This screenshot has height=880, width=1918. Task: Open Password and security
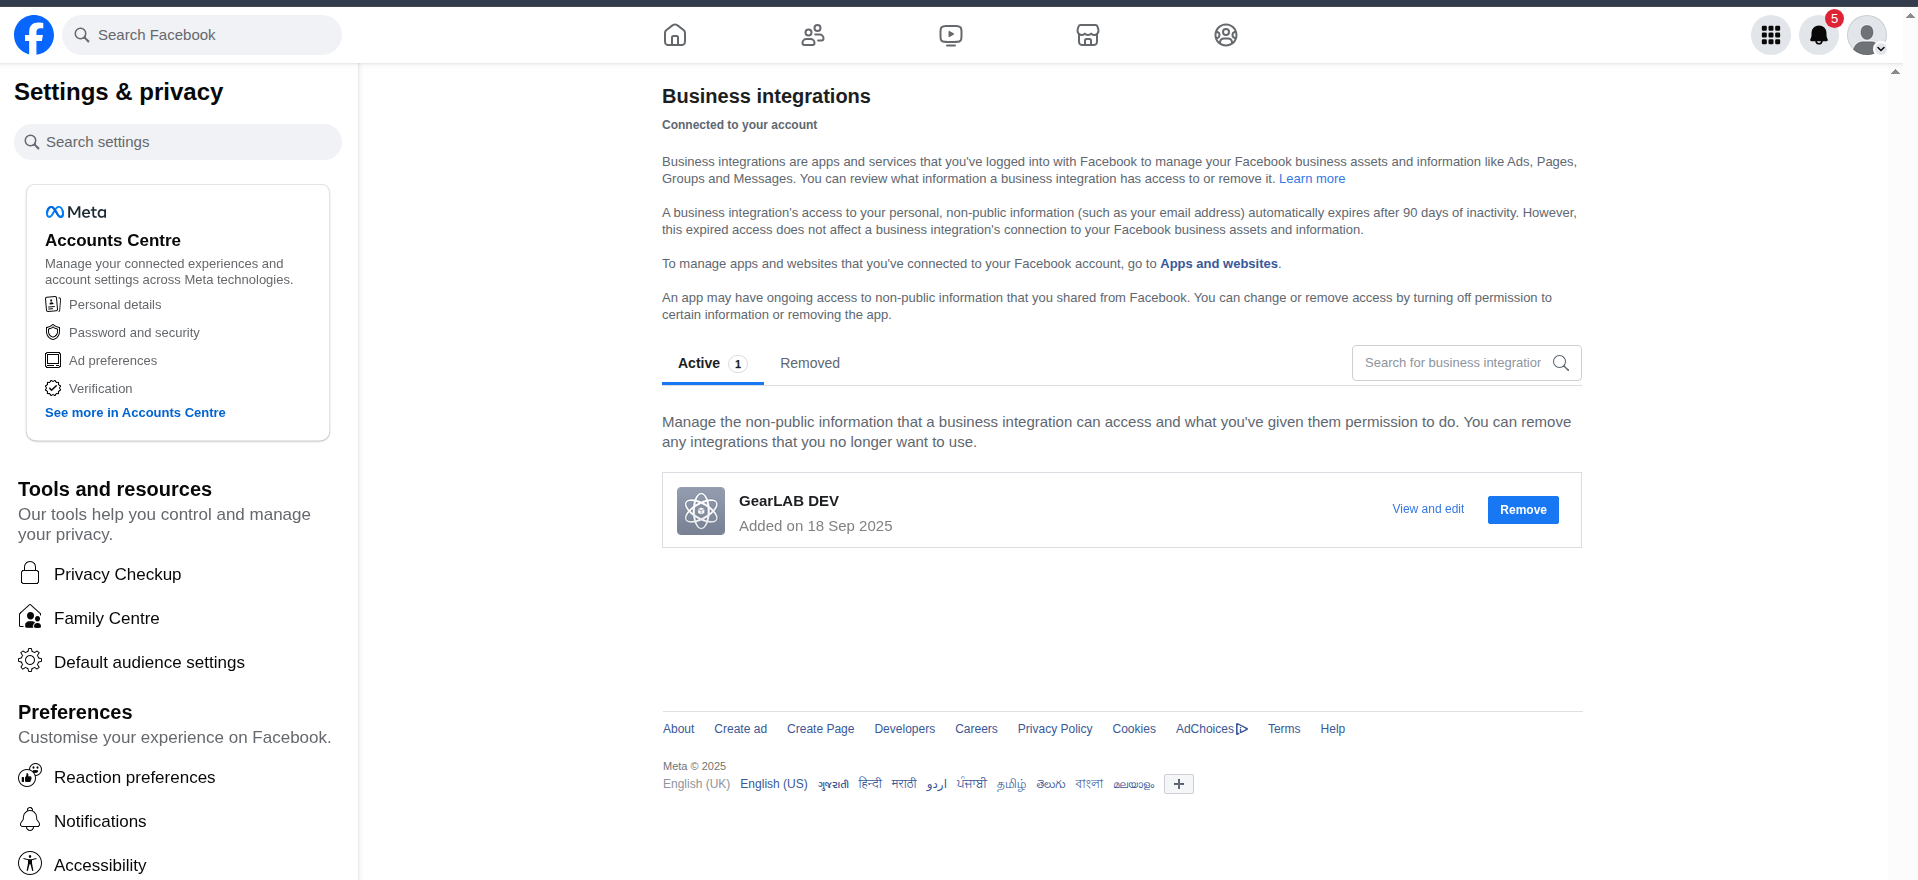click(134, 332)
